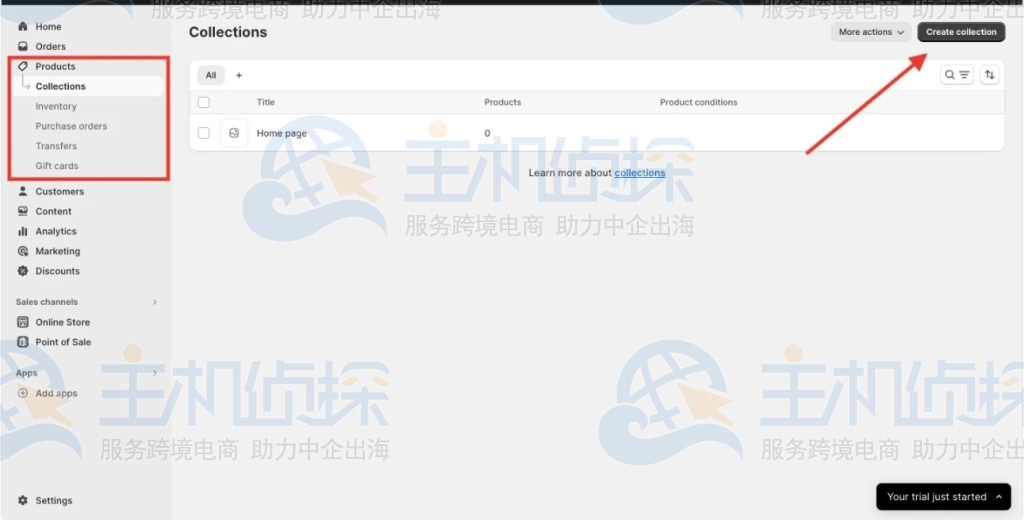
Task: Expand the Sales channels chevron
Action: point(155,302)
